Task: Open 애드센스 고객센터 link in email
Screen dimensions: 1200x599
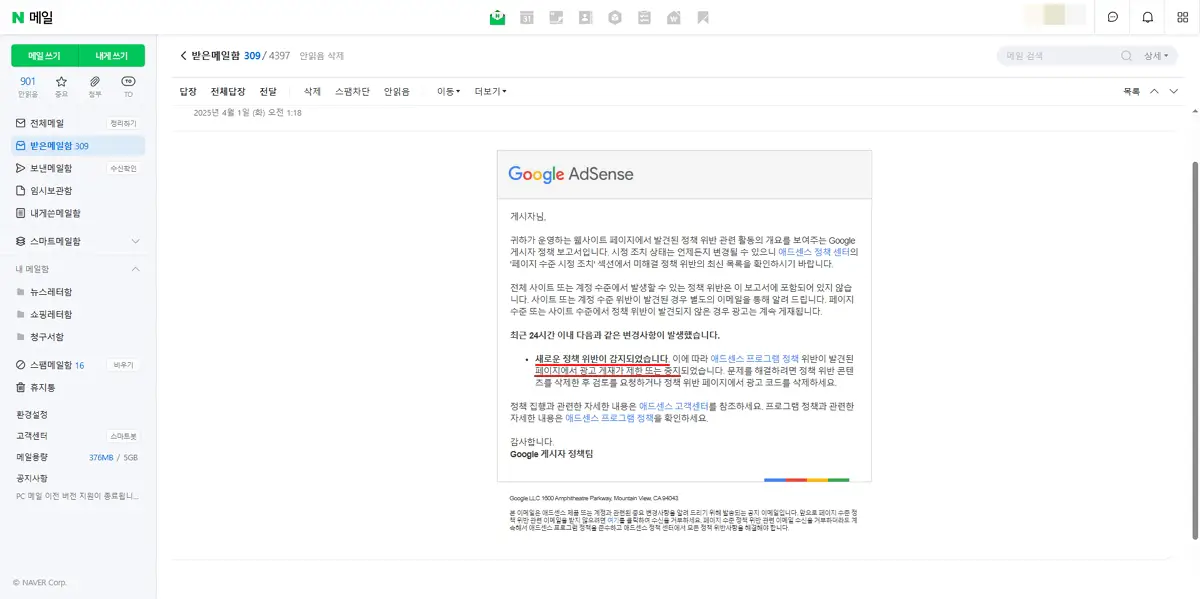Action: tap(674, 406)
